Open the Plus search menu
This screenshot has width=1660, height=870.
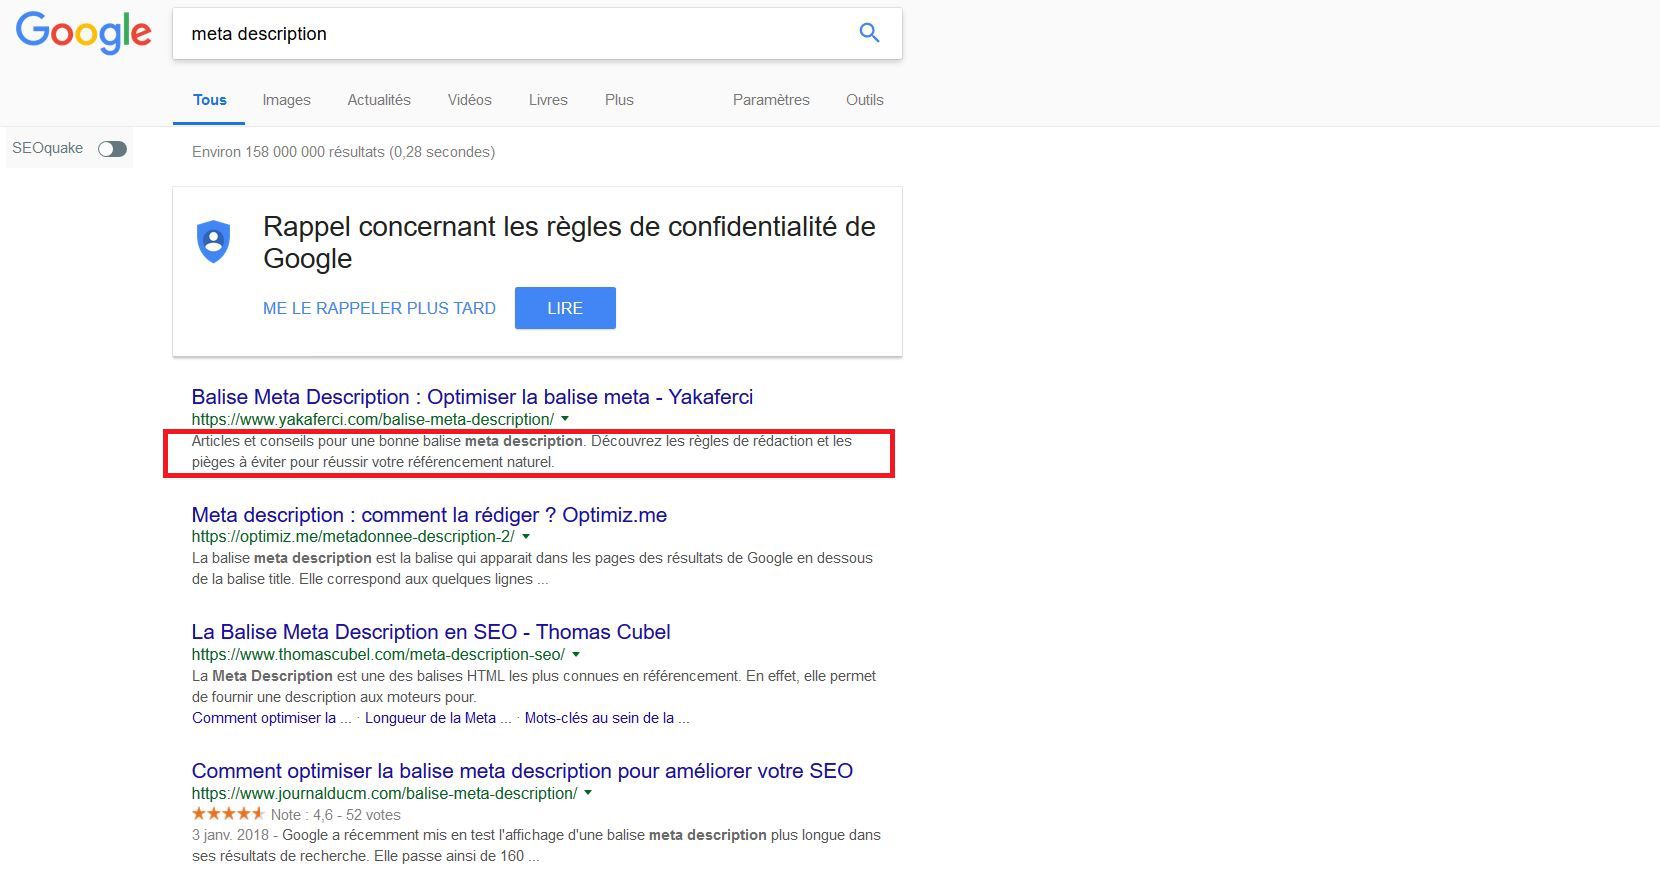[x=619, y=100]
